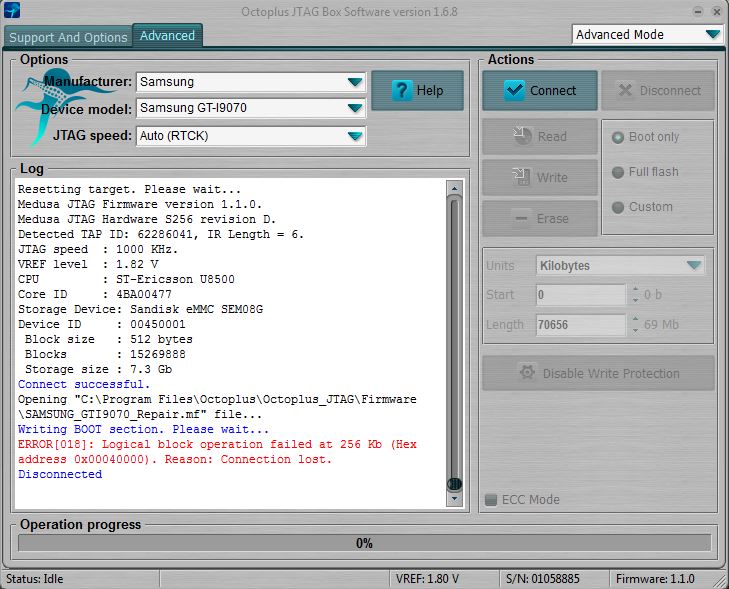Switch to the Advanced tab
The image size is (729, 589).
(167, 35)
